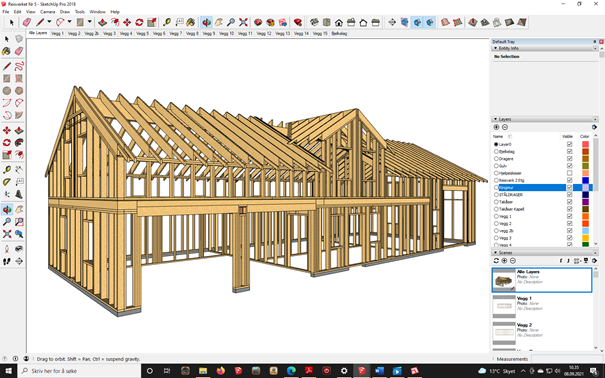The width and height of the screenshot is (605, 378).
Task: Select the Circle tool in left toolbar
Action: [7, 91]
